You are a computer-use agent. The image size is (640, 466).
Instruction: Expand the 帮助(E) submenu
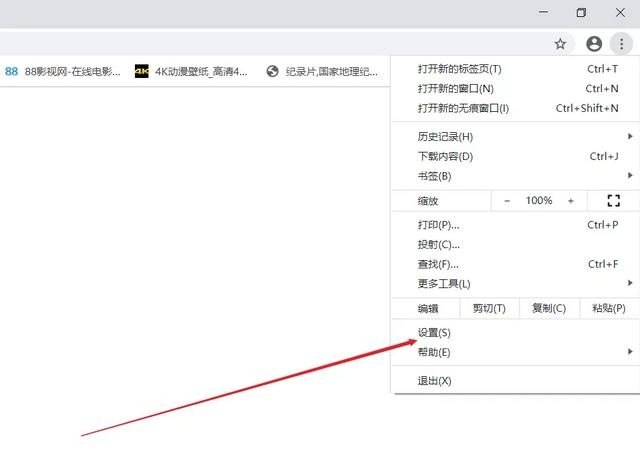click(516, 353)
